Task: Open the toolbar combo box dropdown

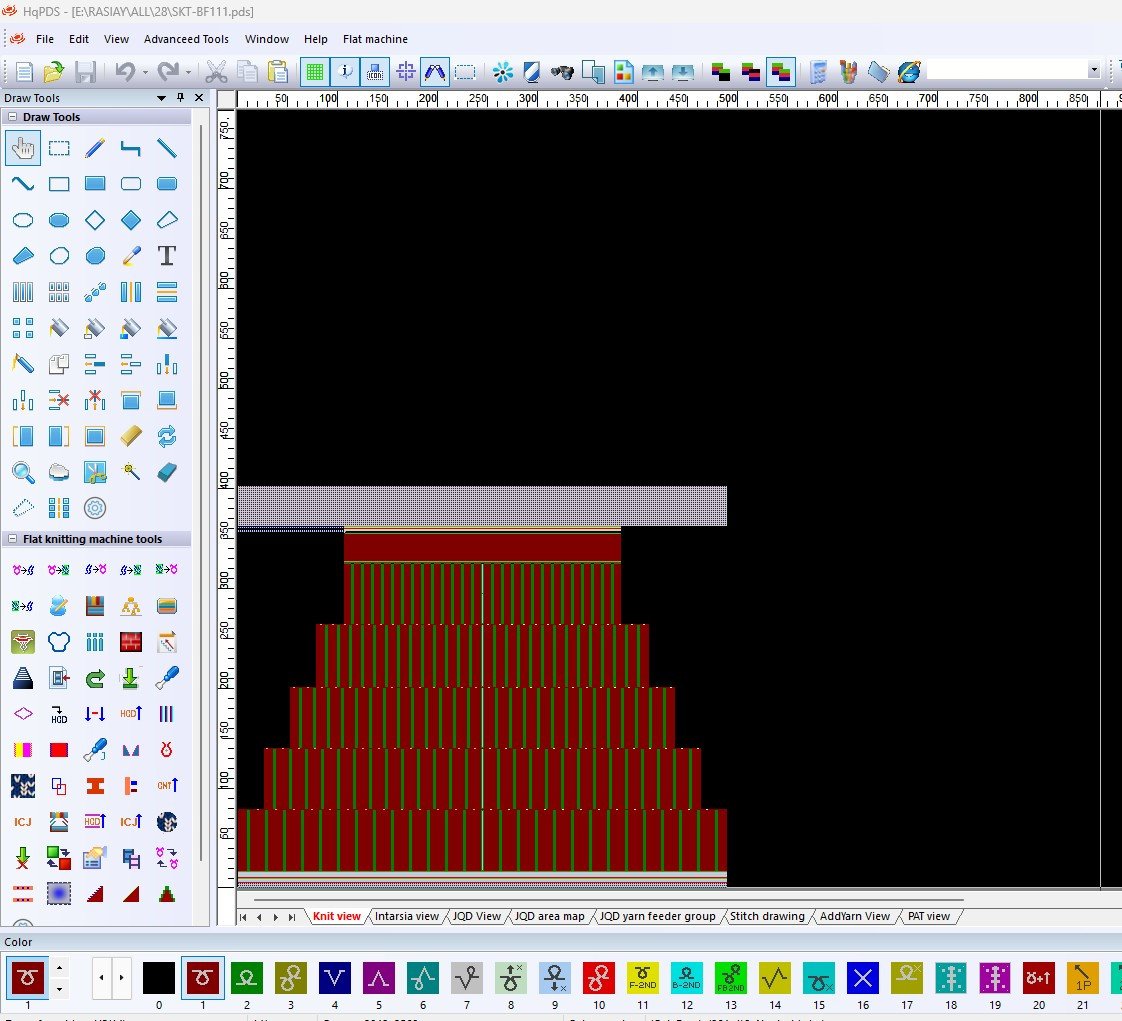Action: pyautogui.click(x=1093, y=70)
